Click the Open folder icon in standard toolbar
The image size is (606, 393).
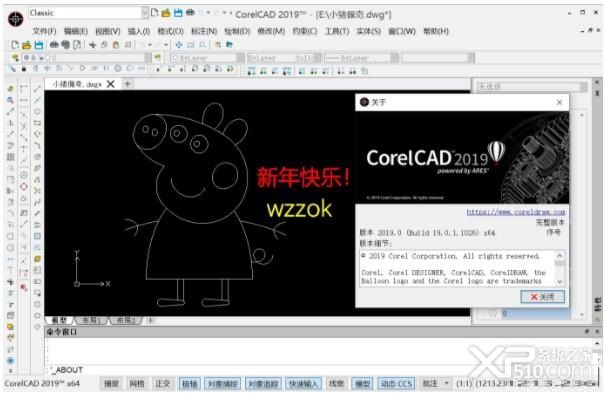(27, 45)
